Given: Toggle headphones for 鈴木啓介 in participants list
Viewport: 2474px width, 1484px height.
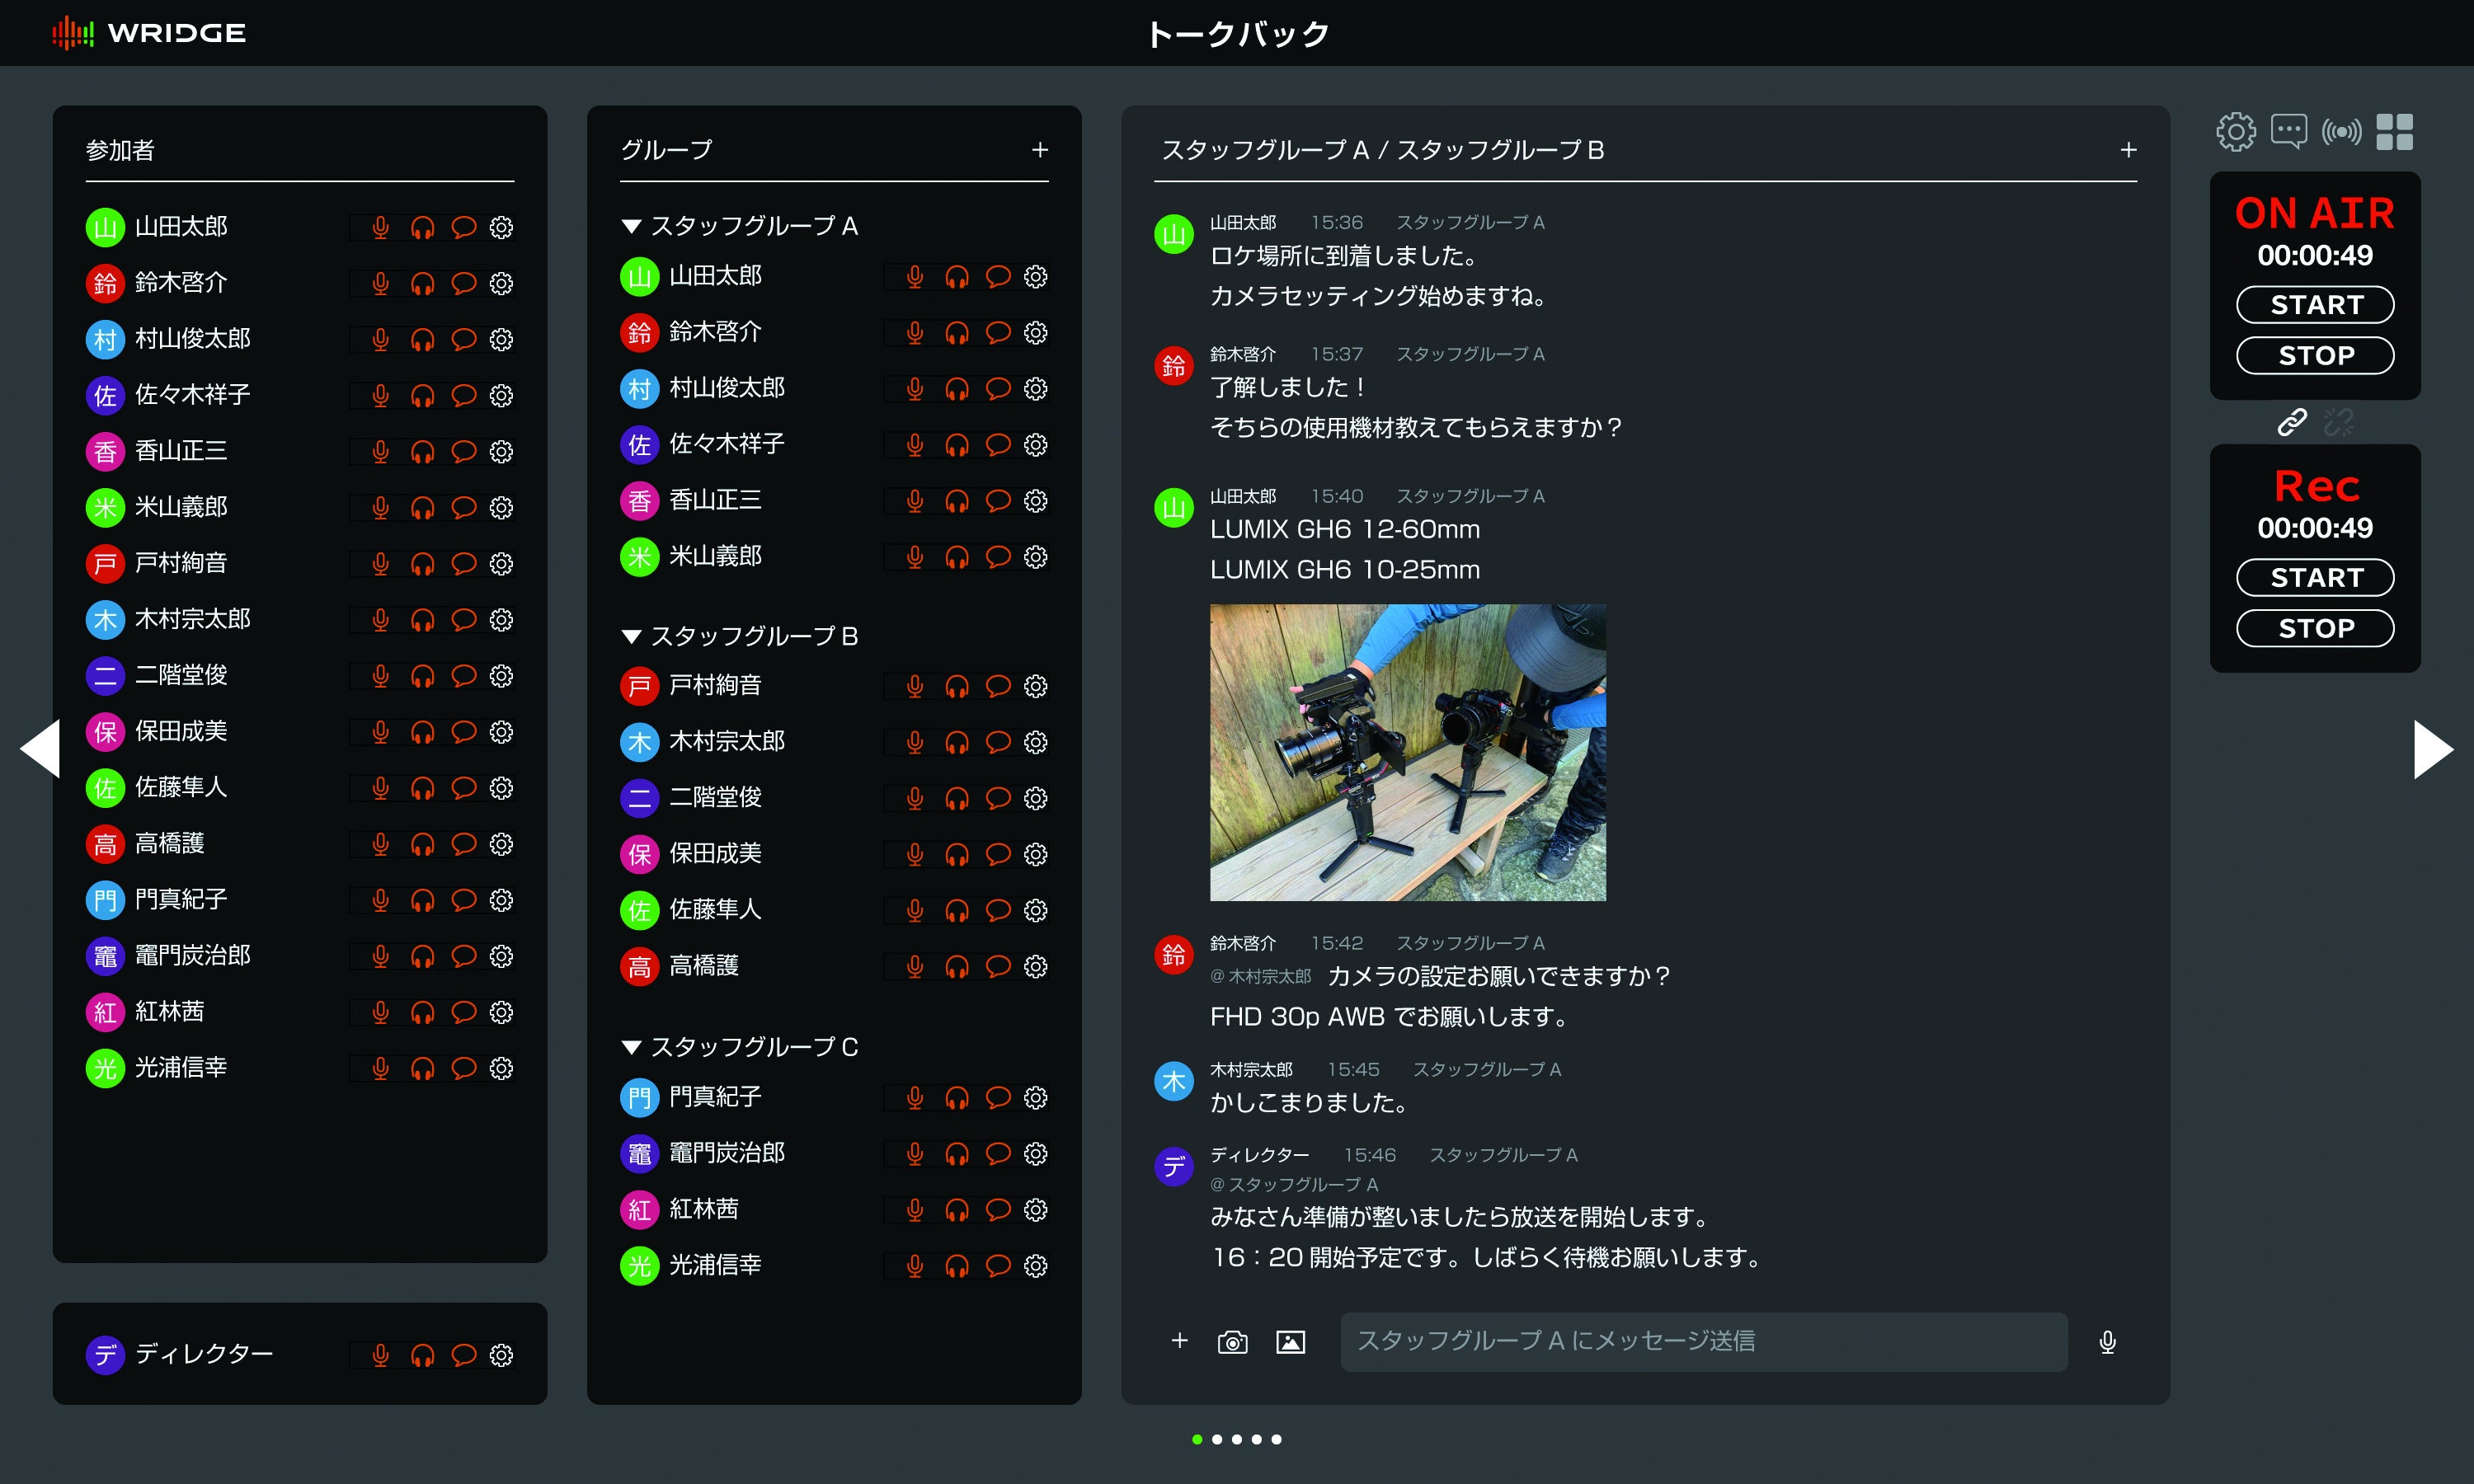Looking at the screenshot, I should click(422, 284).
